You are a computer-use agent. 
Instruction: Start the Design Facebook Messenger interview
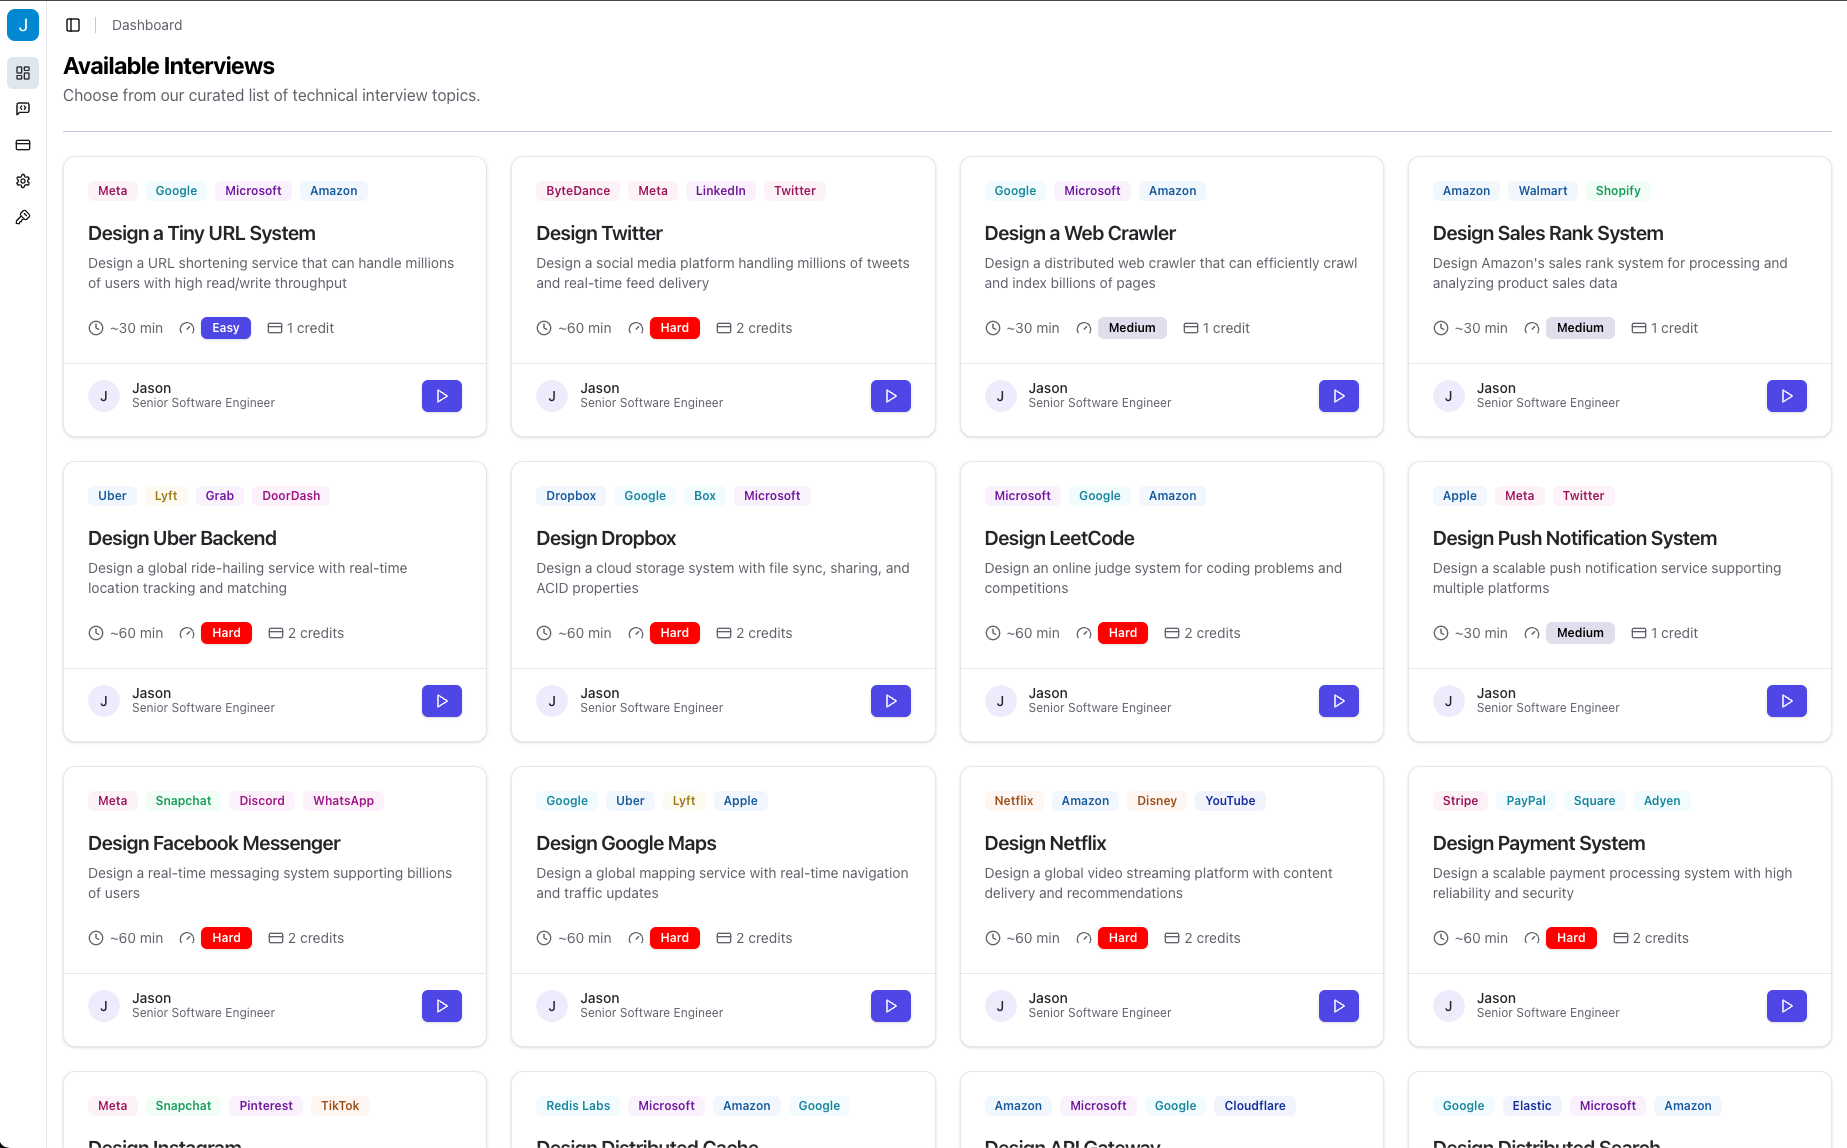pyautogui.click(x=442, y=1006)
